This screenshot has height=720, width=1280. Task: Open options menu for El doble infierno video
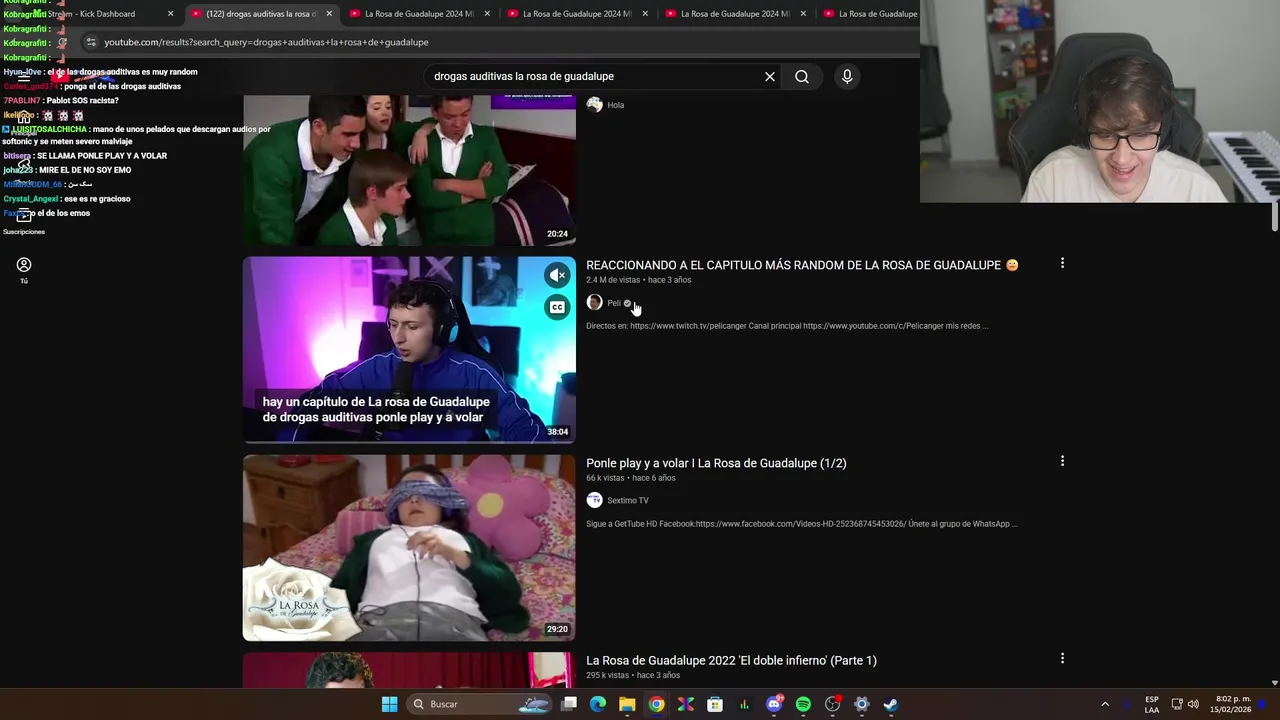(x=1062, y=658)
